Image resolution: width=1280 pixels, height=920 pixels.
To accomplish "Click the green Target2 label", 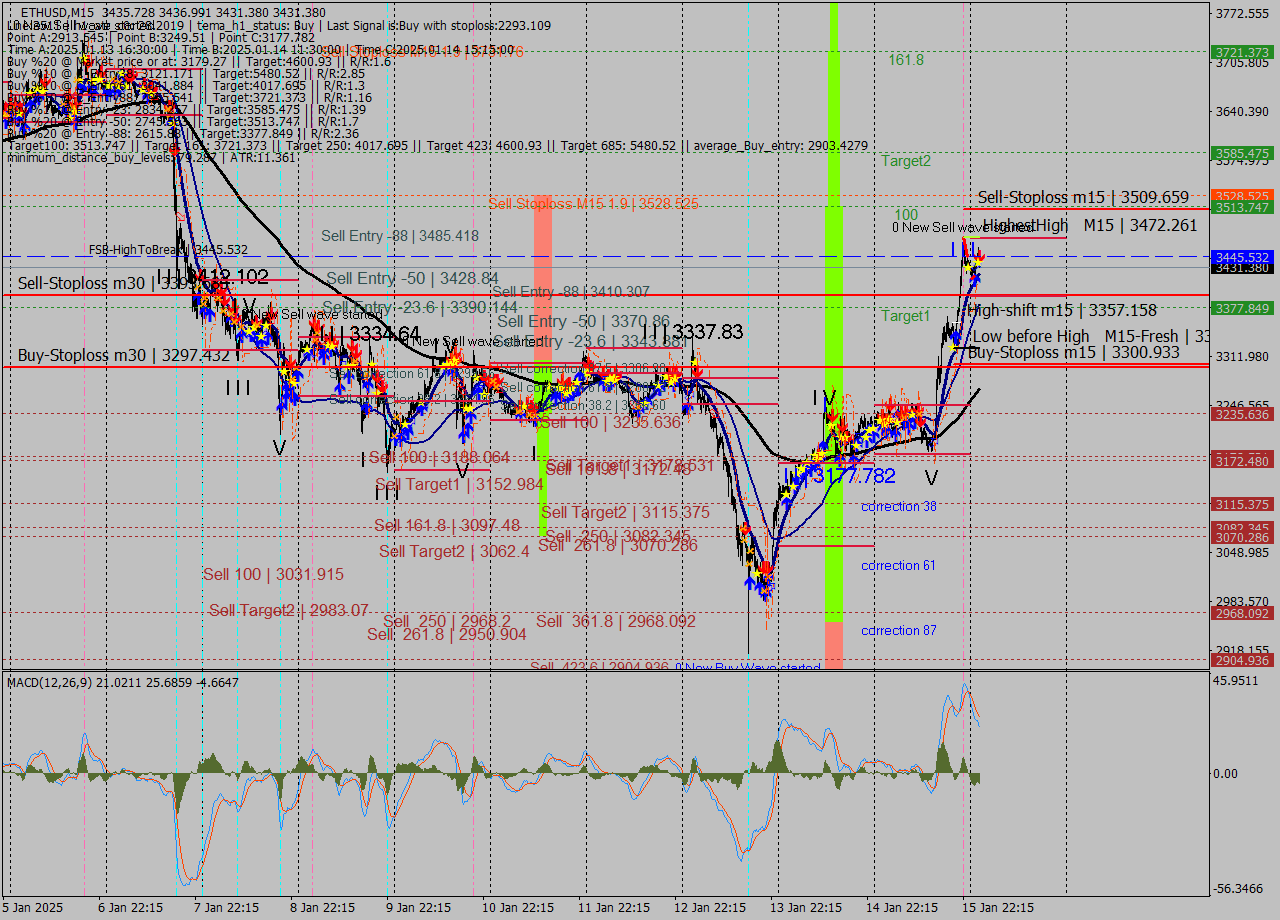I will pyautogui.click(x=906, y=160).
